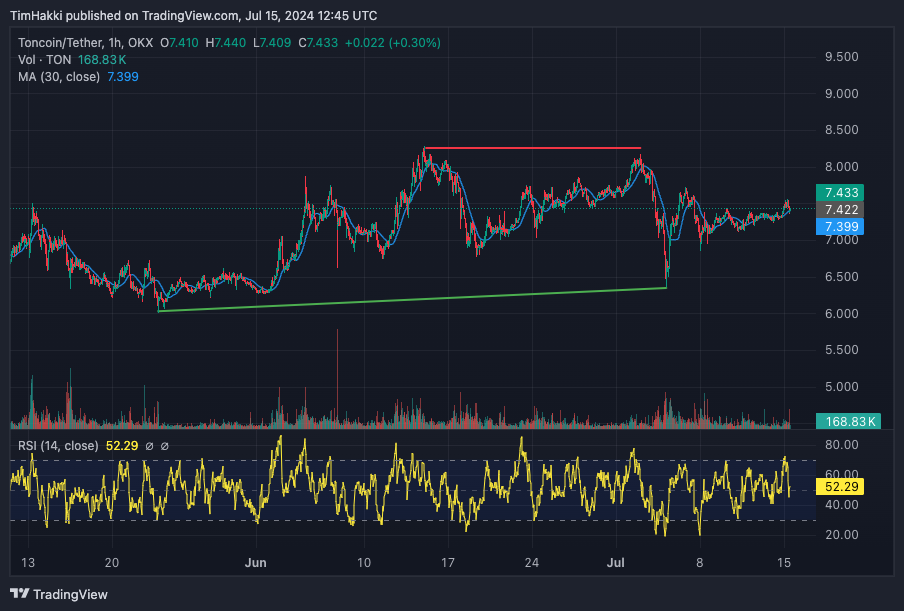Click the Jul label on time axis
This screenshot has height=611, width=904.
[616, 563]
